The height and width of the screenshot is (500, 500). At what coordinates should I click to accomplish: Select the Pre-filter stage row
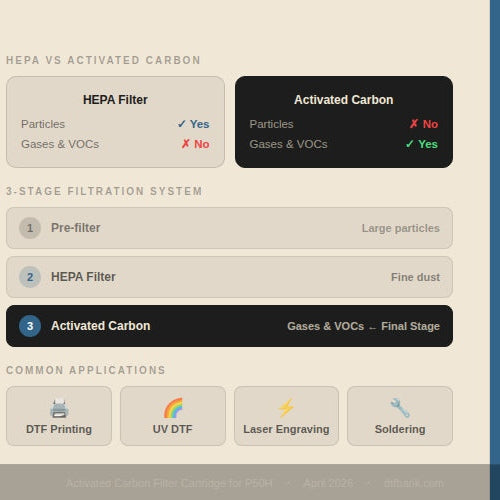229,228
